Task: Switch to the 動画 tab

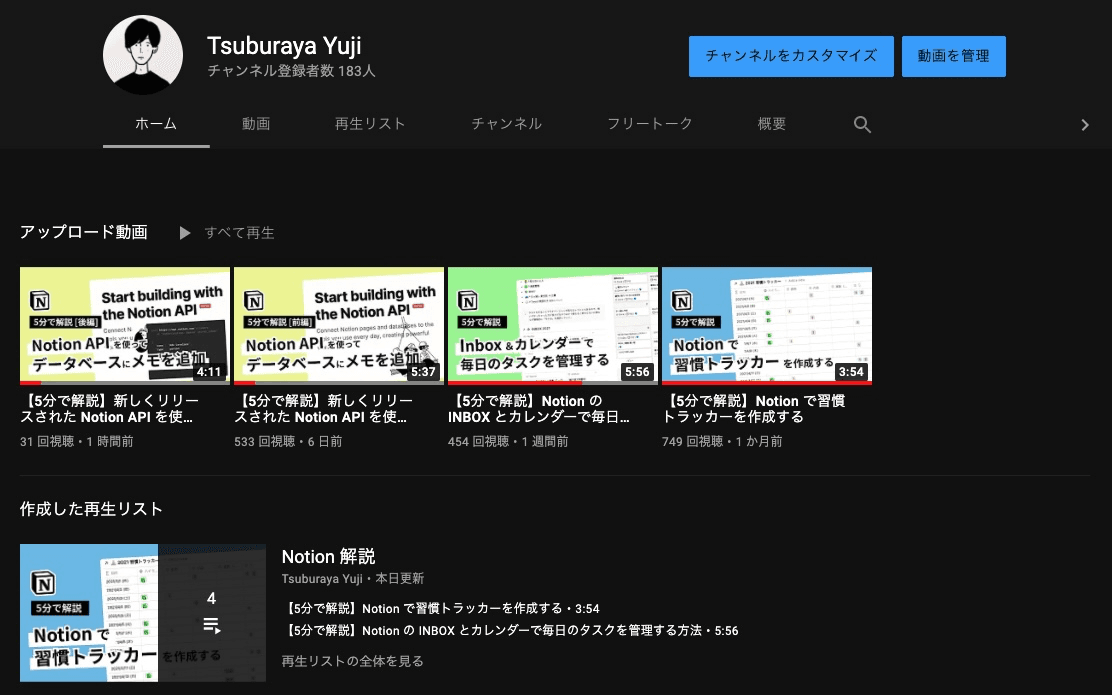Action: click(256, 124)
